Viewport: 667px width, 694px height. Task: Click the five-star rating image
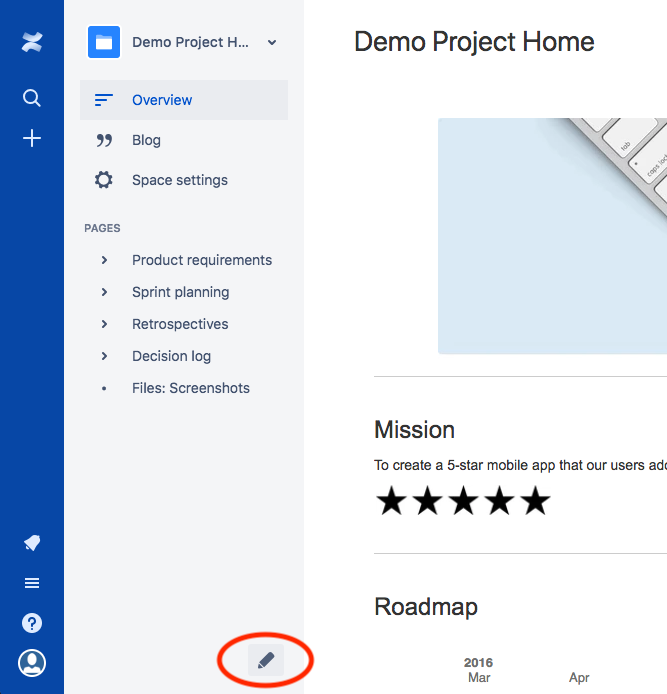(x=463, y=501)
